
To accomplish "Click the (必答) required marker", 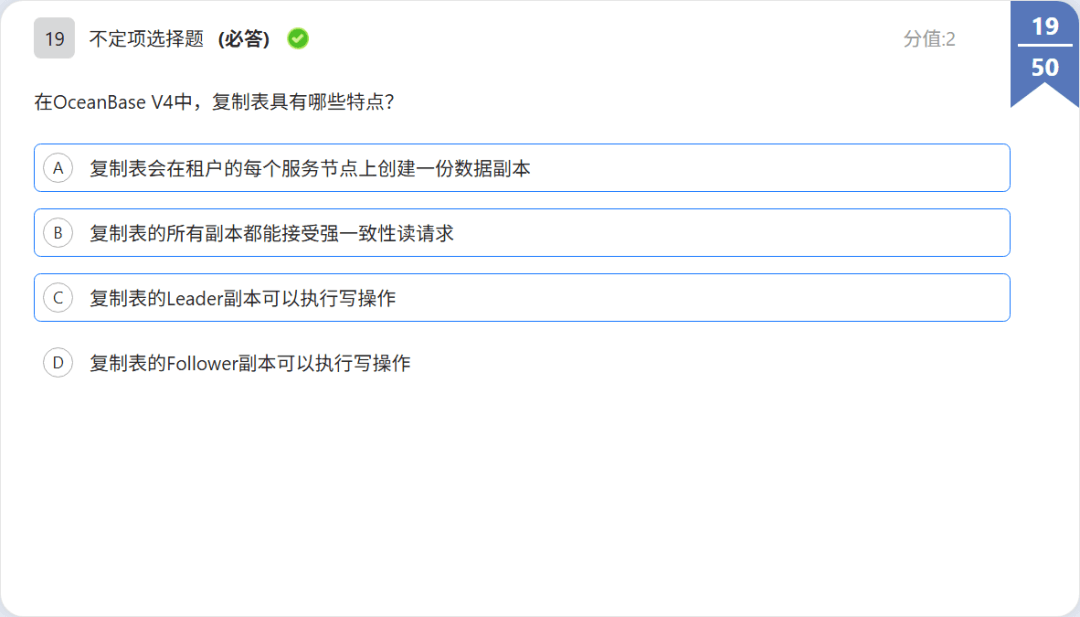I will pos(244,39).
